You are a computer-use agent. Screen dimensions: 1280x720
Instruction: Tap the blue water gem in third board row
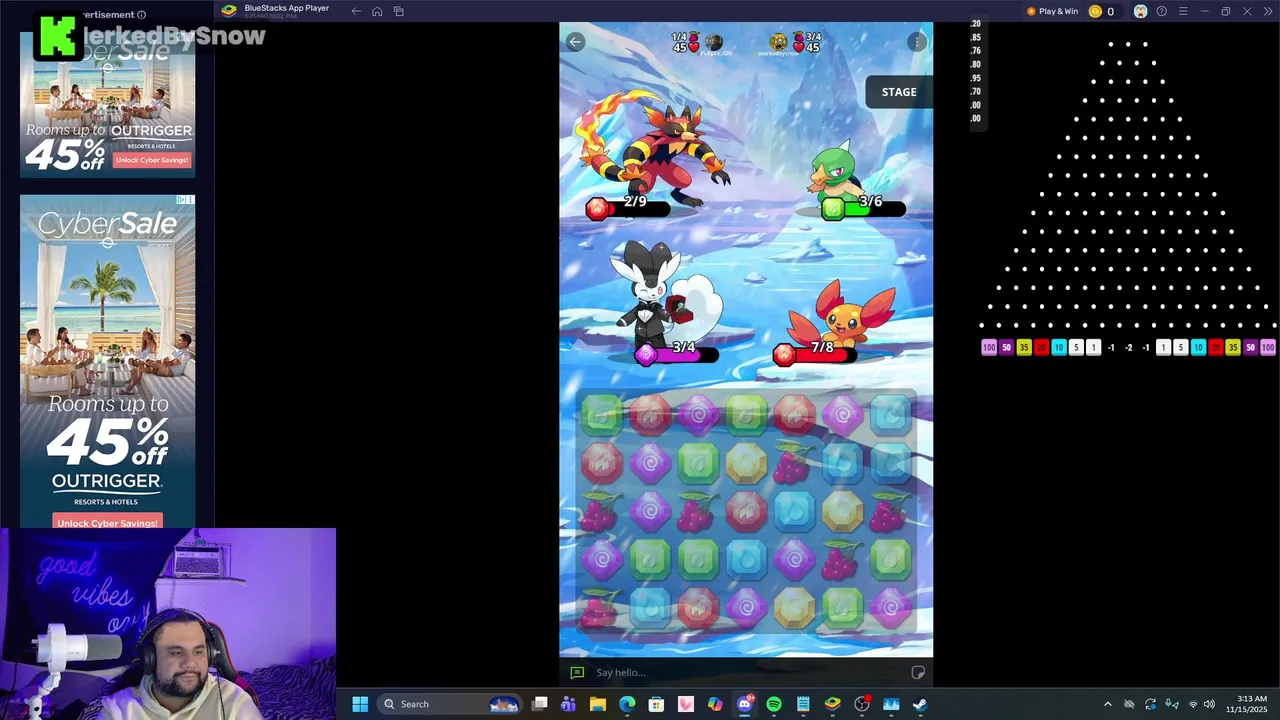coord(794,511)
